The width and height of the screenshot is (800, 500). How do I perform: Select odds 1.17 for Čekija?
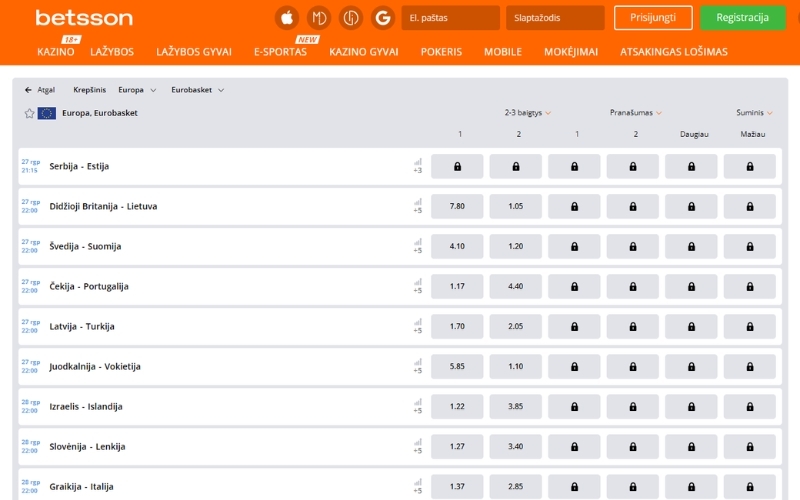pyautogui.click(x=457, y=287)
